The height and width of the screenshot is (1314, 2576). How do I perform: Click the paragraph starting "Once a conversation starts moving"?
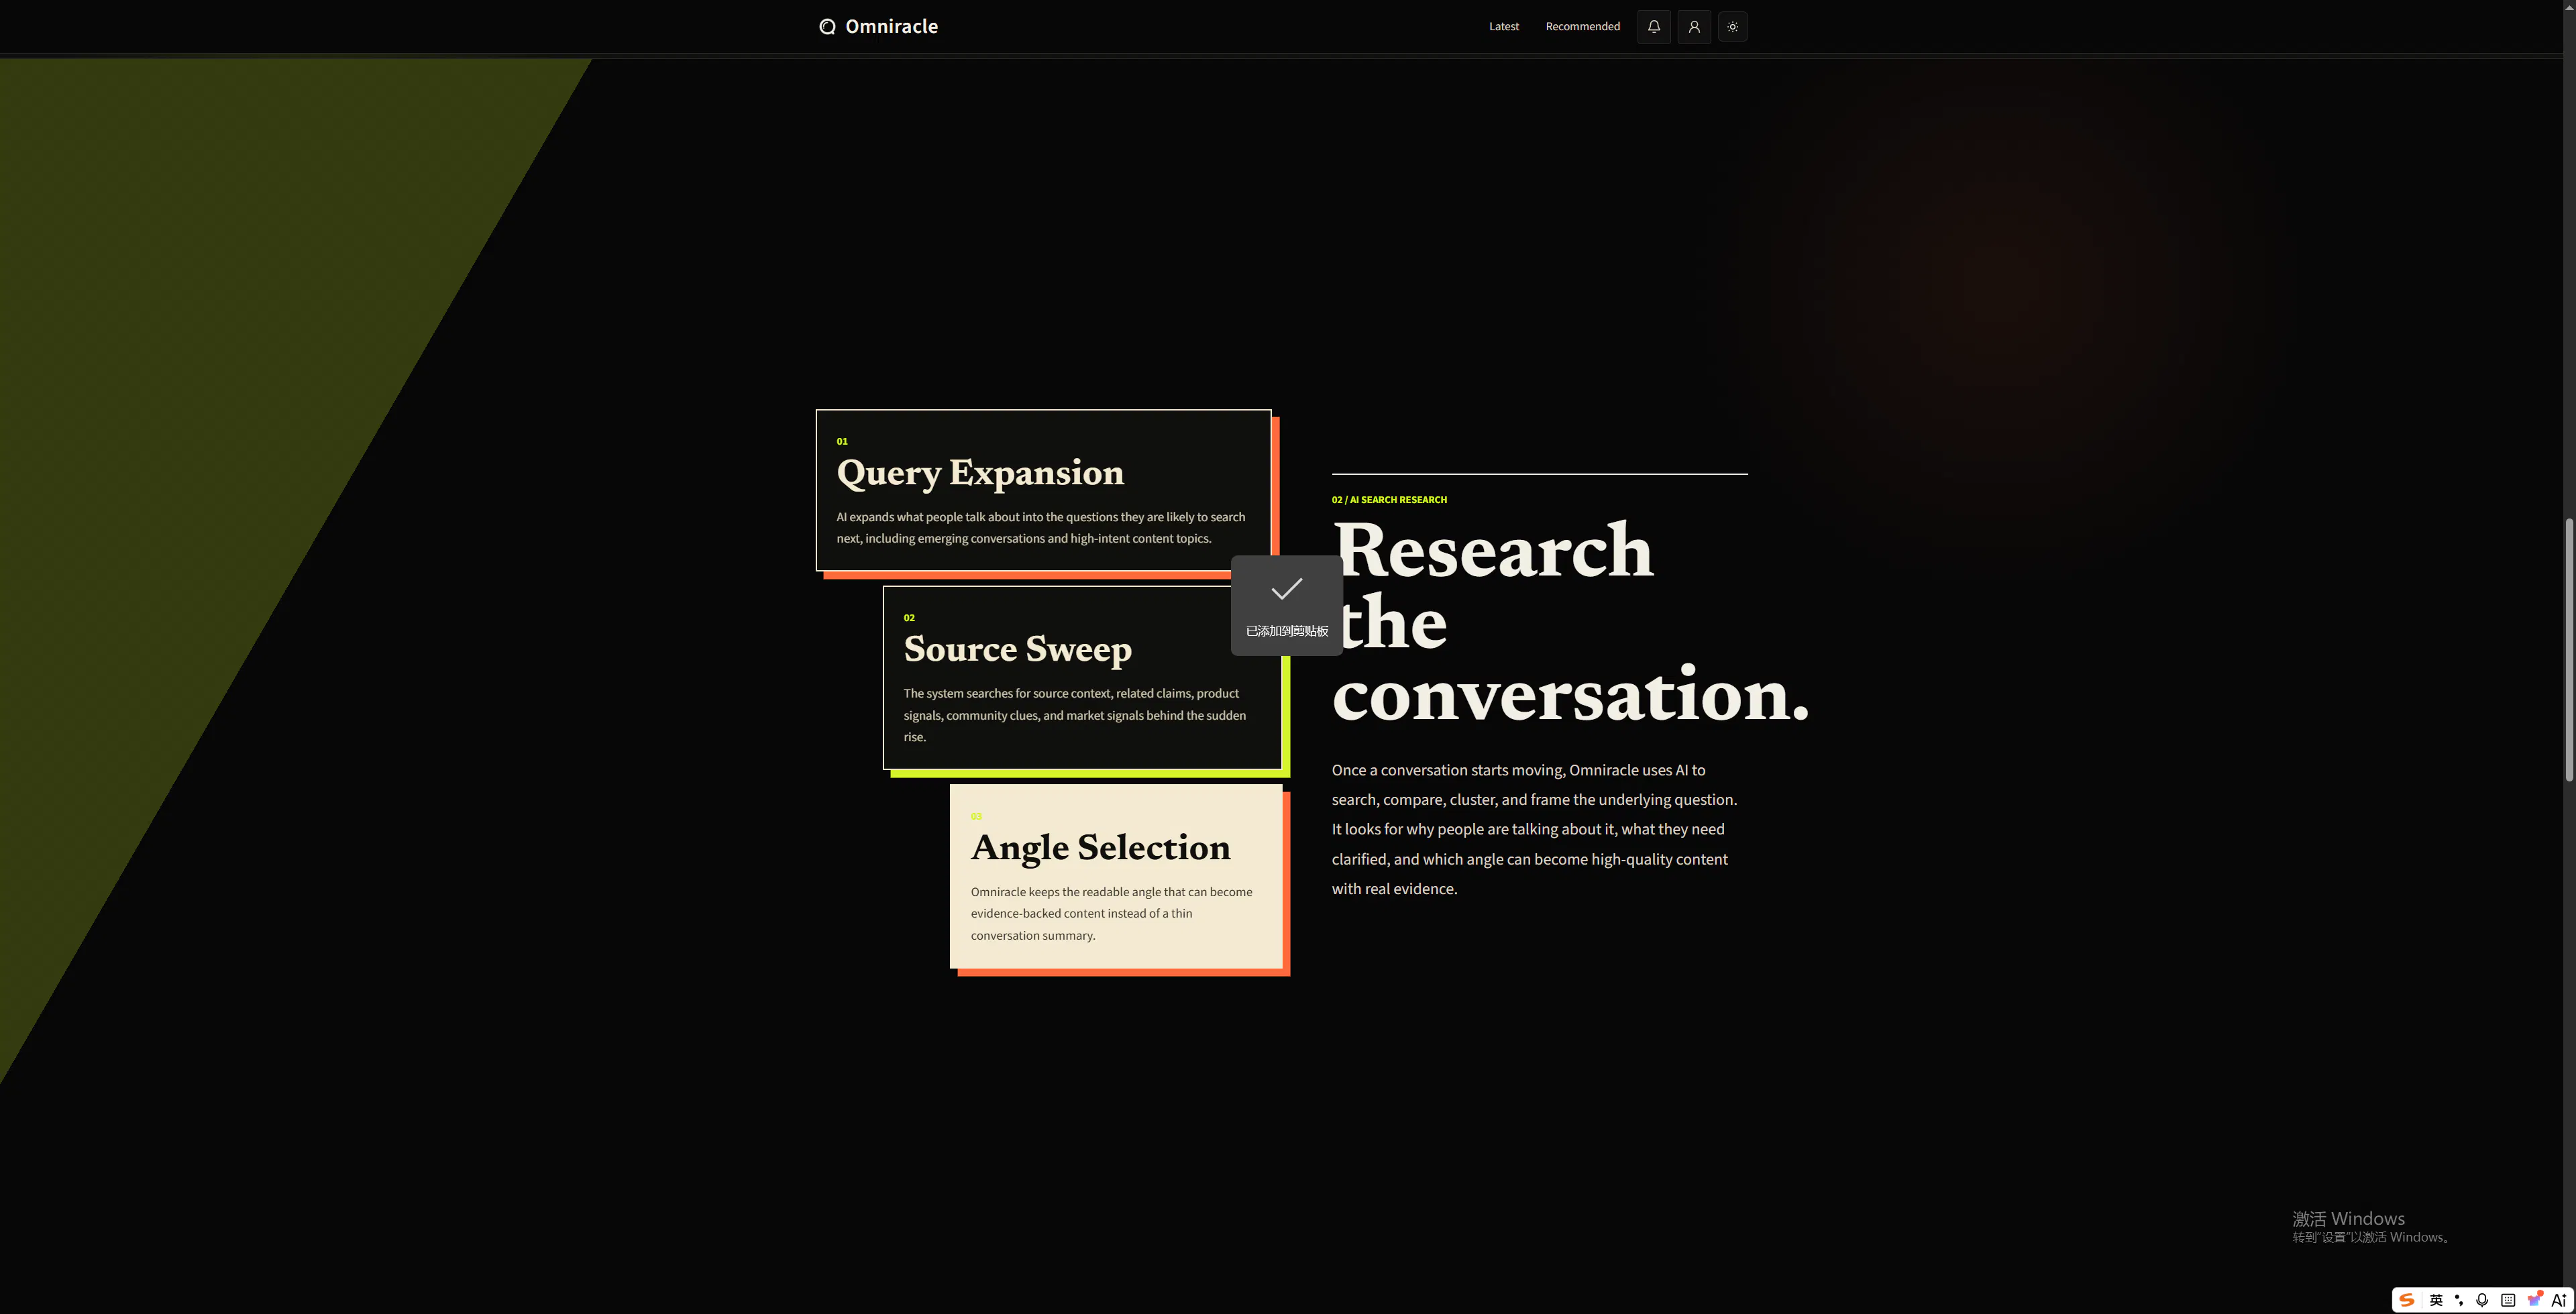[x=1534, y=829]
